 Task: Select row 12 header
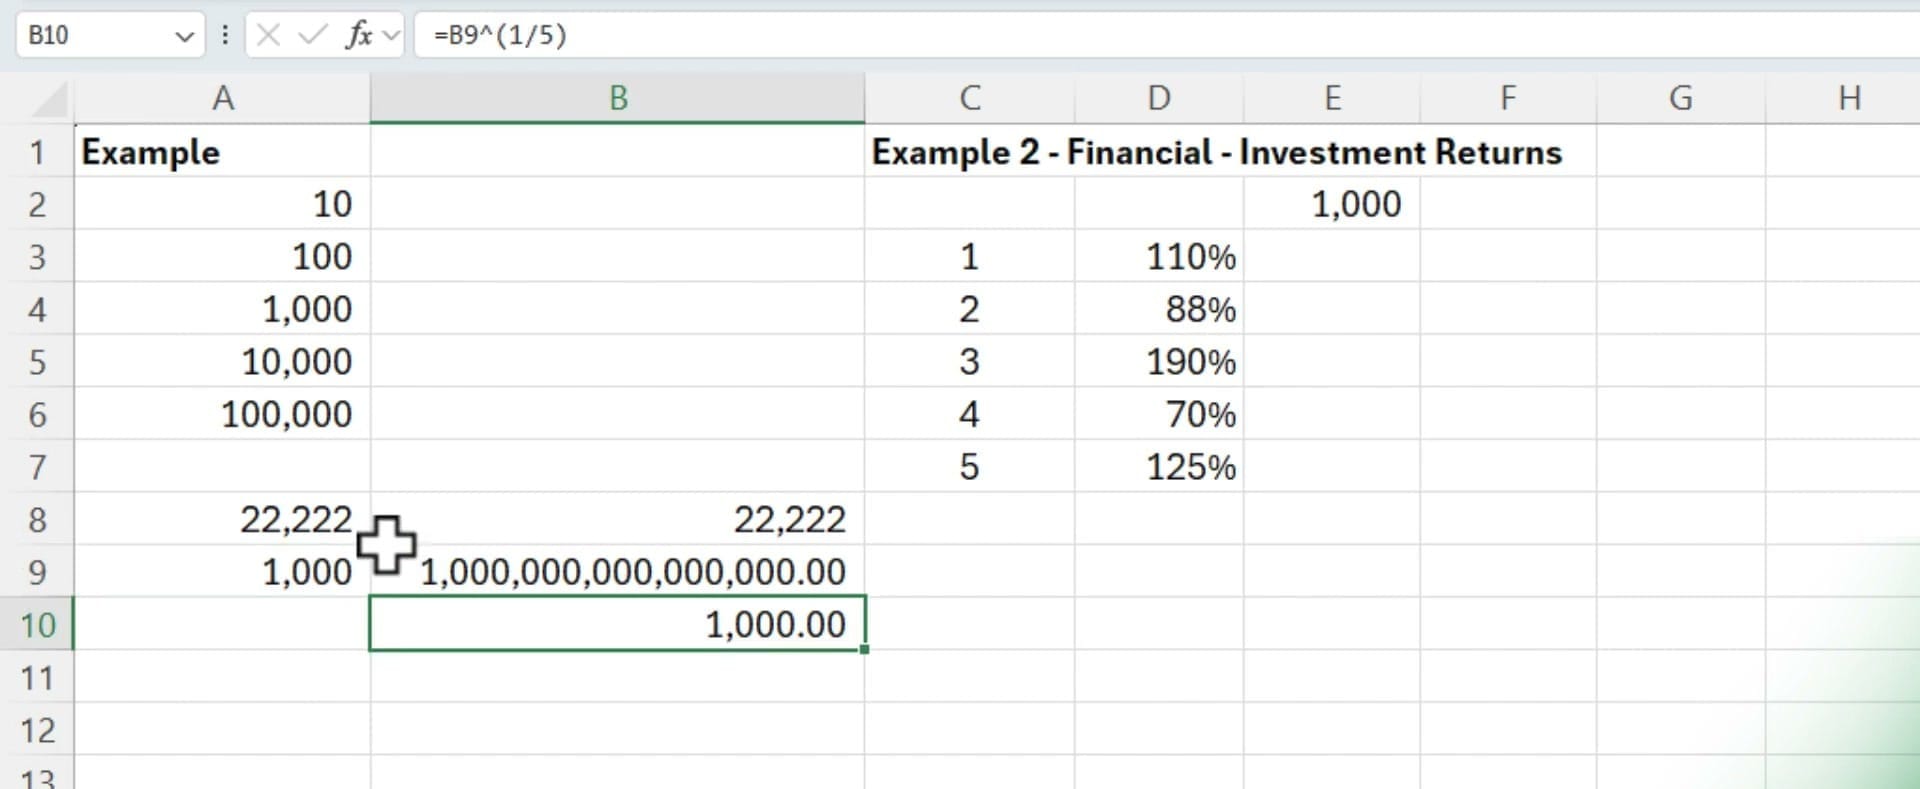click(x=37, y=730)
